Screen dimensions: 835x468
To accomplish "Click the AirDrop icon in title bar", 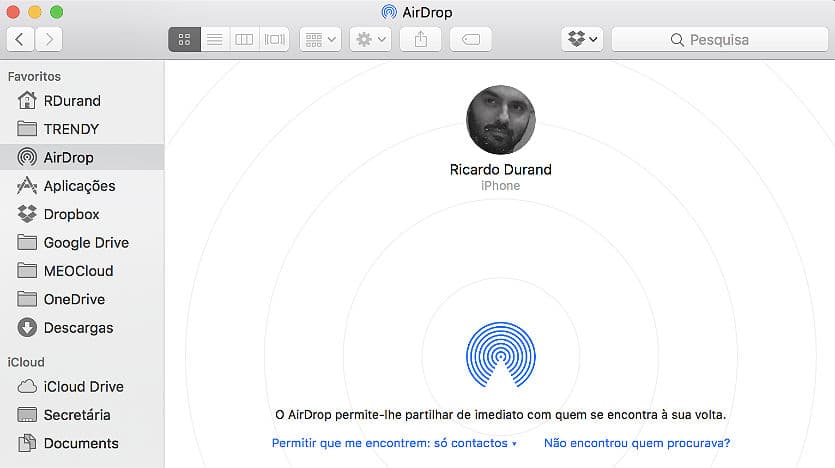I will 389,12.
